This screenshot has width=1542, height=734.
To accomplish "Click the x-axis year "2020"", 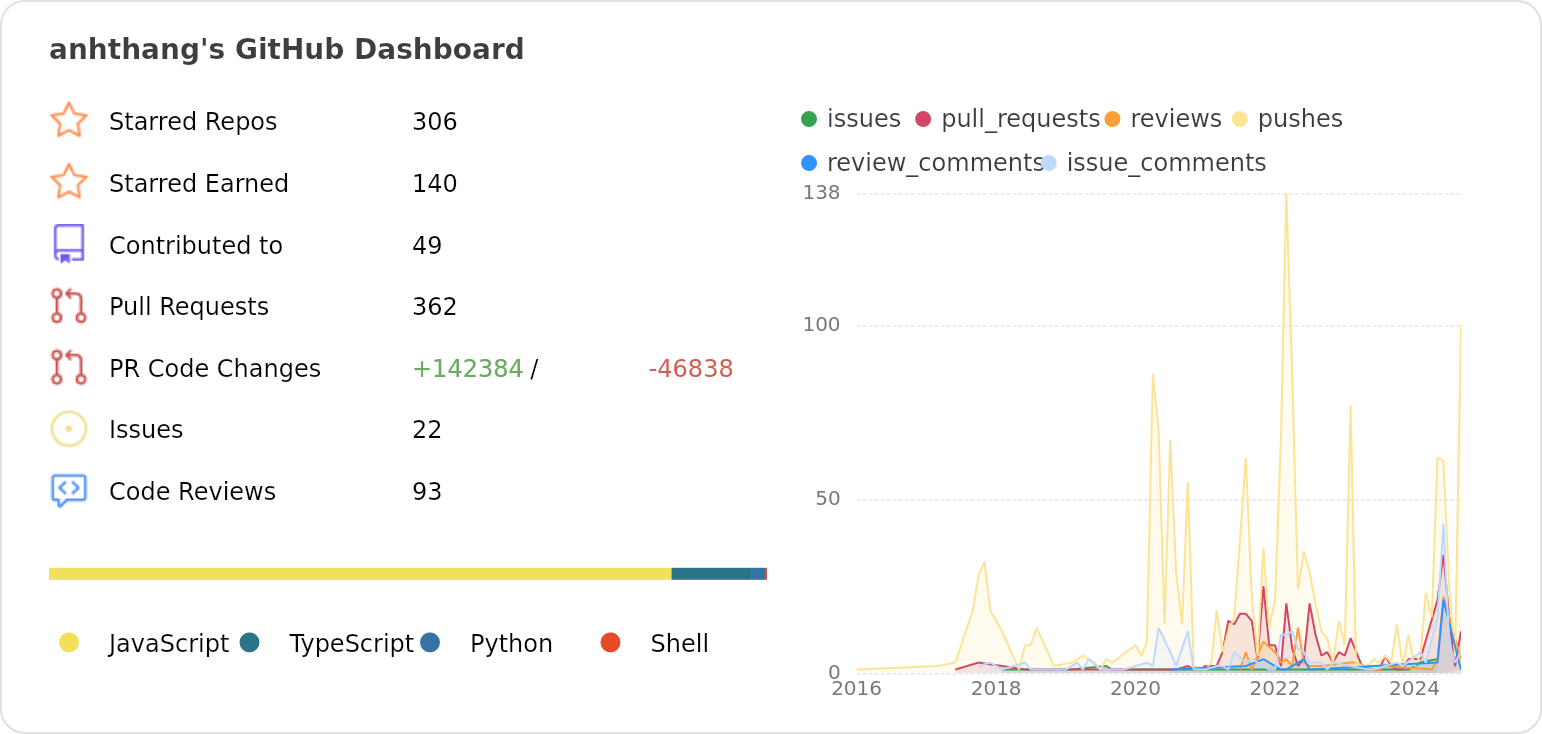I will coord(1135,689).
